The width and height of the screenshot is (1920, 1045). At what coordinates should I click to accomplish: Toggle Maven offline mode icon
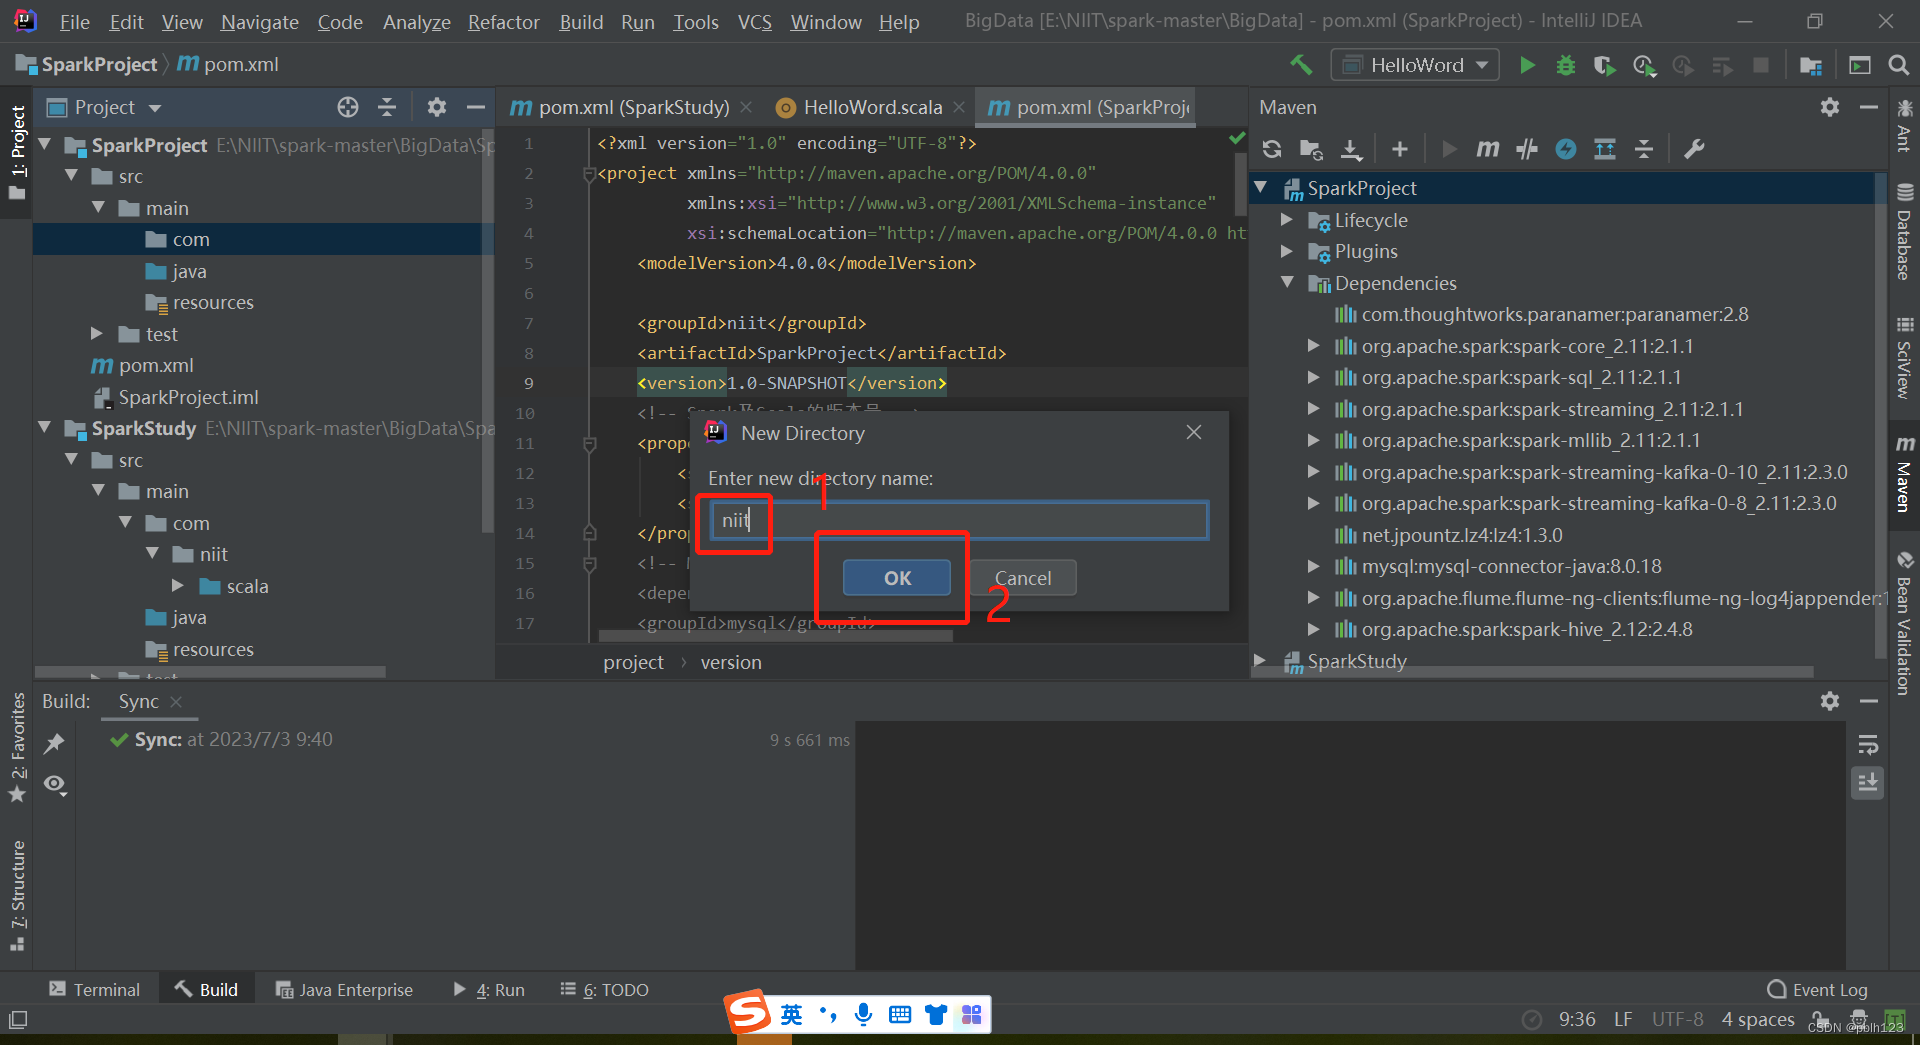[x=1527, y=149]
